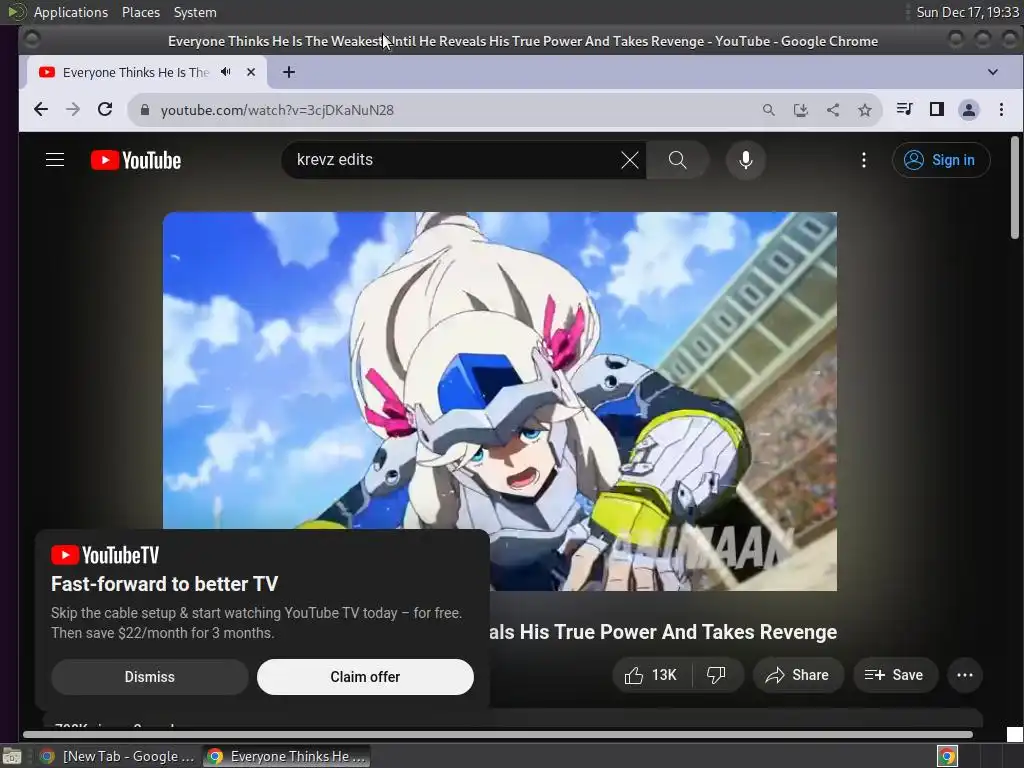1024x768 pixels.
Task: Switch to New Tab taskbar window
Action: [118, 756]
